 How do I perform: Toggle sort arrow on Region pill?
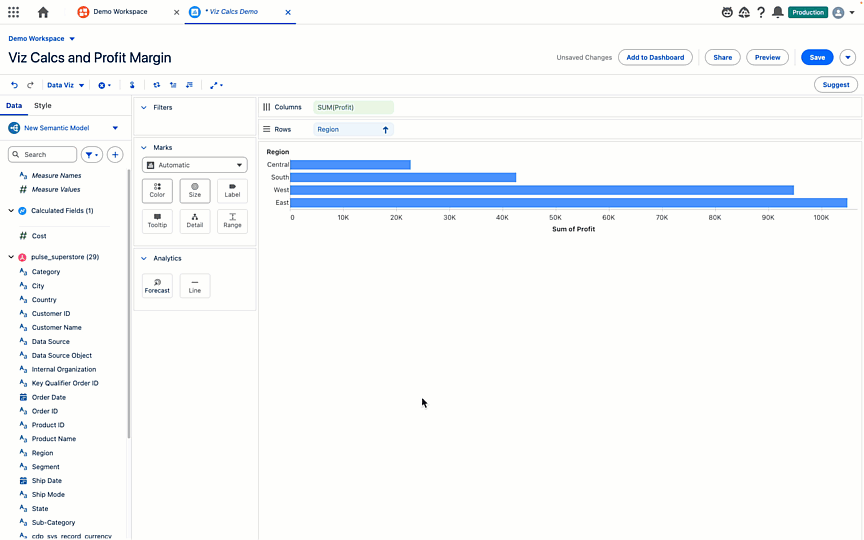[x=385, y=130]
